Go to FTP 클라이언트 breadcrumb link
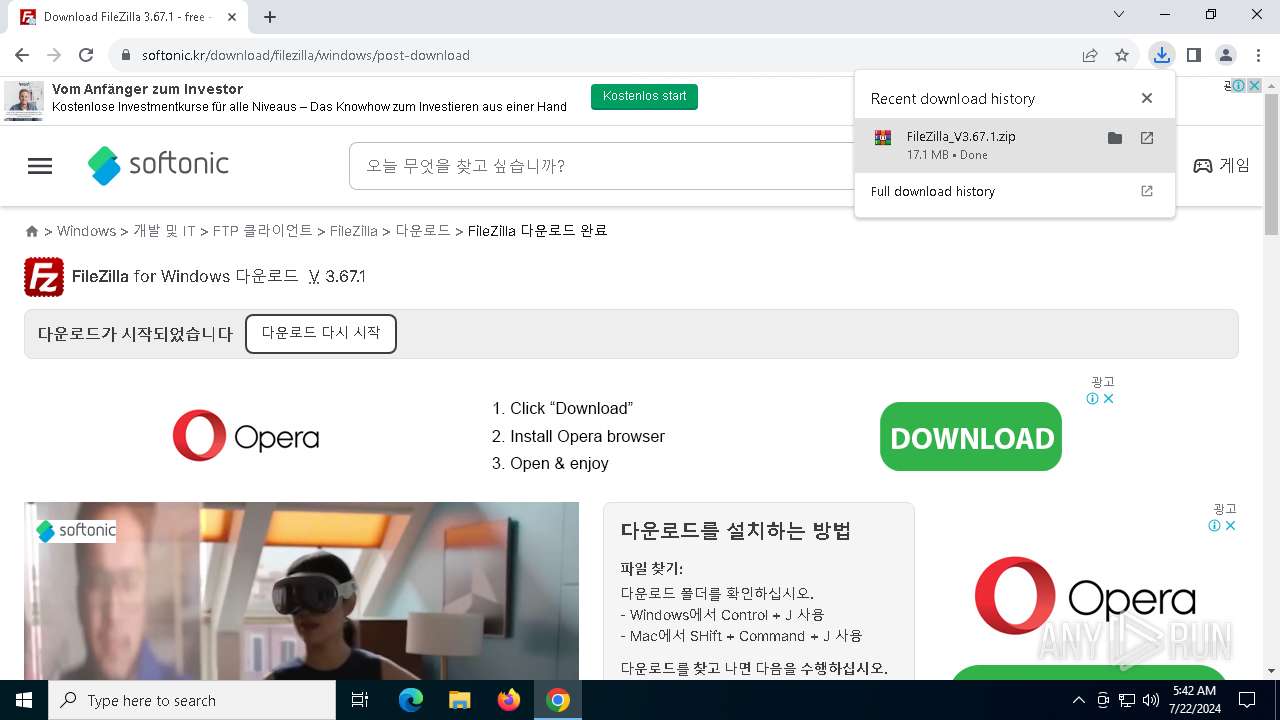This screenshot has width=1280, height=720. click(x=262, y=231)
